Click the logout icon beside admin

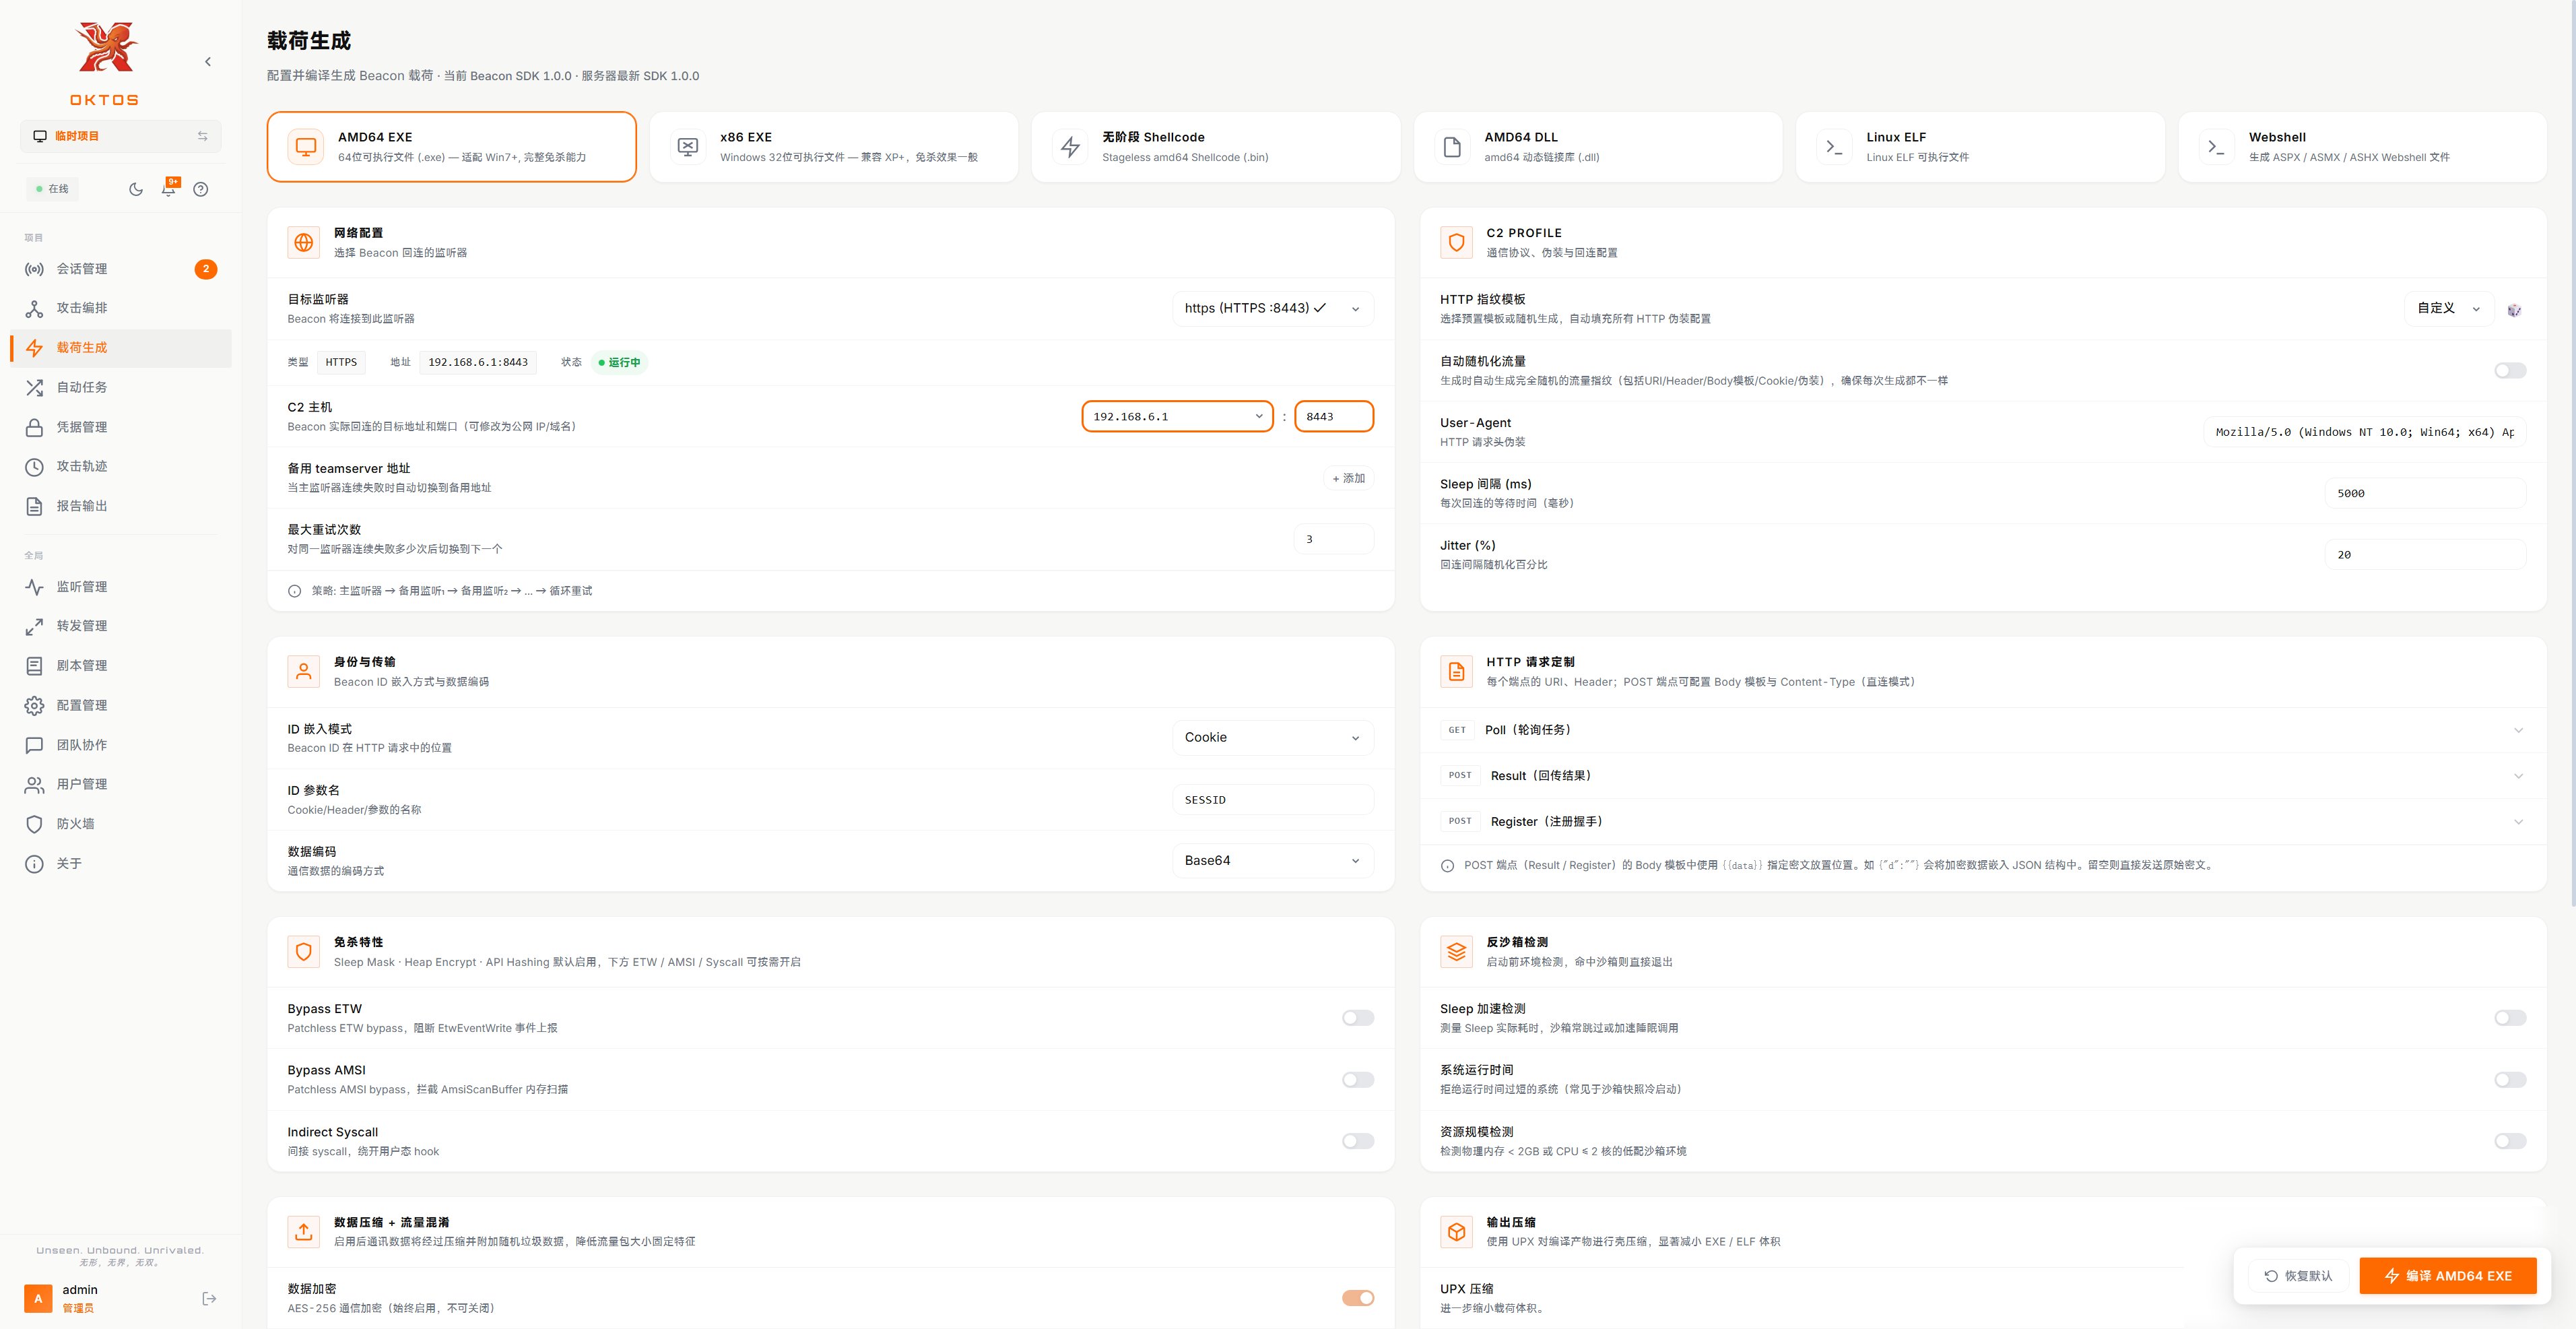point(209,1298)
